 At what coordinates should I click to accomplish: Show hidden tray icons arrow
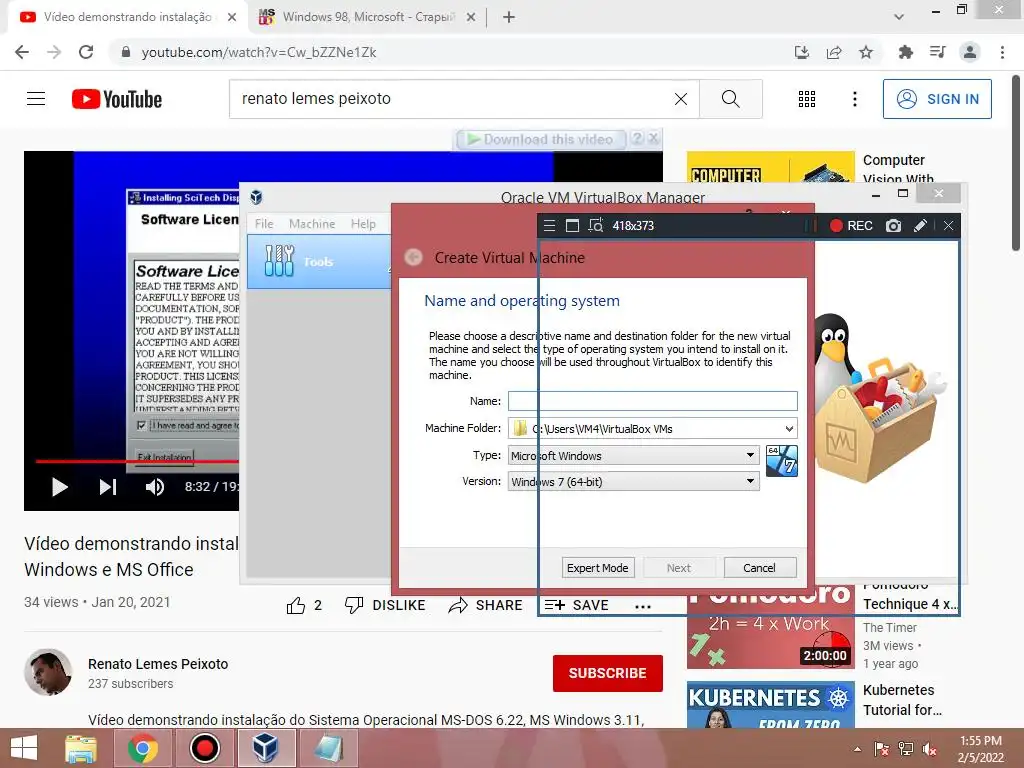(x=857, y=749)
